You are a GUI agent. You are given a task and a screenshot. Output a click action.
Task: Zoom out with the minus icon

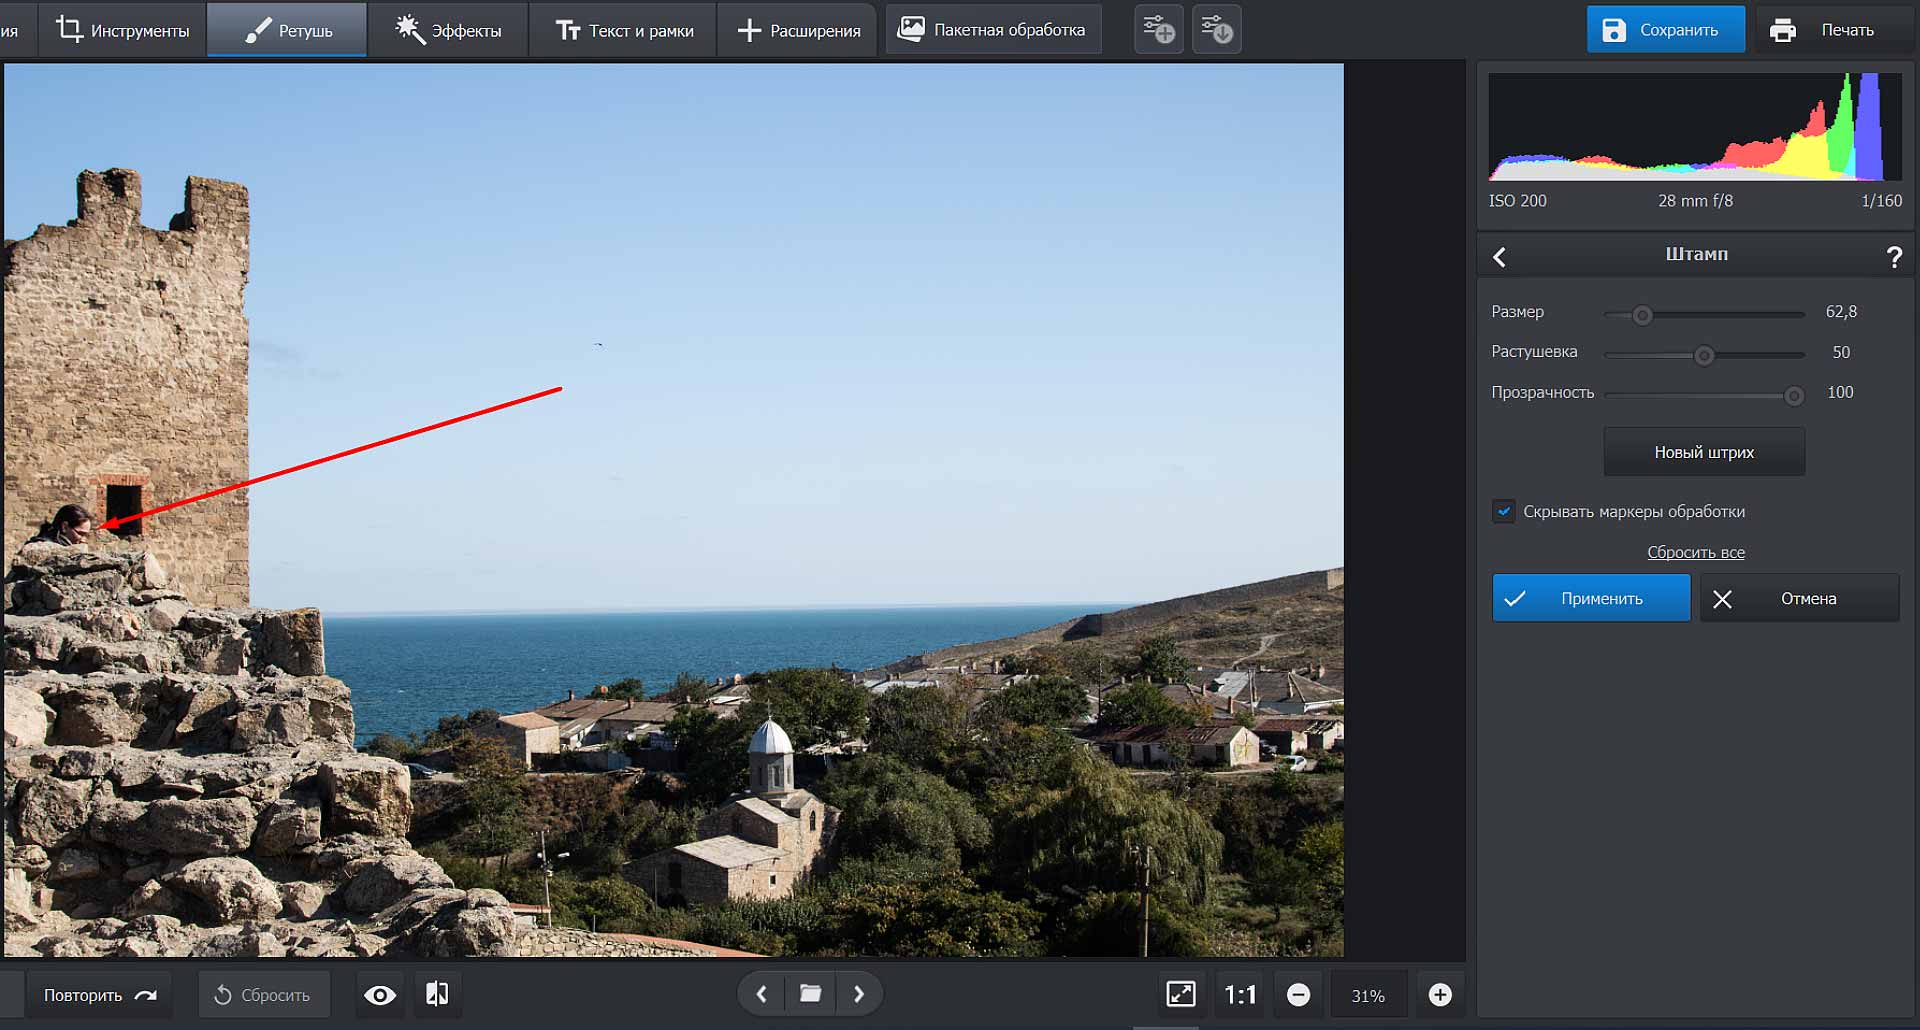click(1298, 995)
